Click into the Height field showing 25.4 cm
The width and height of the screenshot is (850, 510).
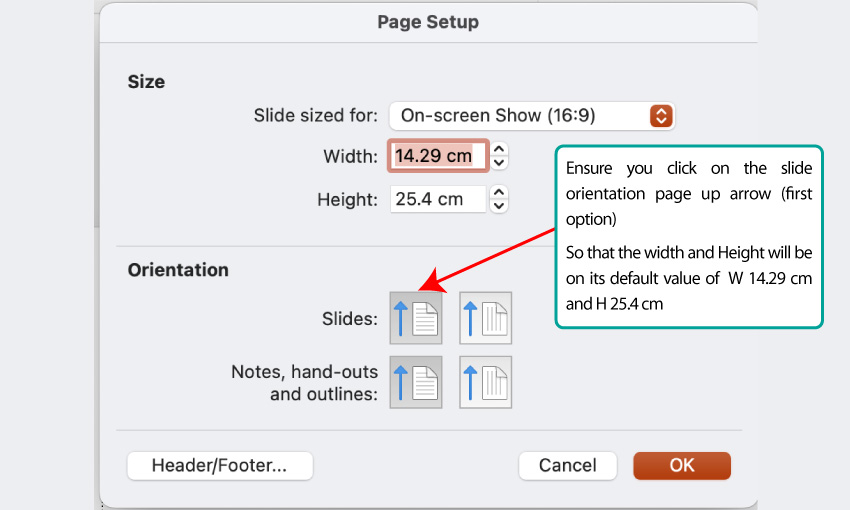coord(438,199)
